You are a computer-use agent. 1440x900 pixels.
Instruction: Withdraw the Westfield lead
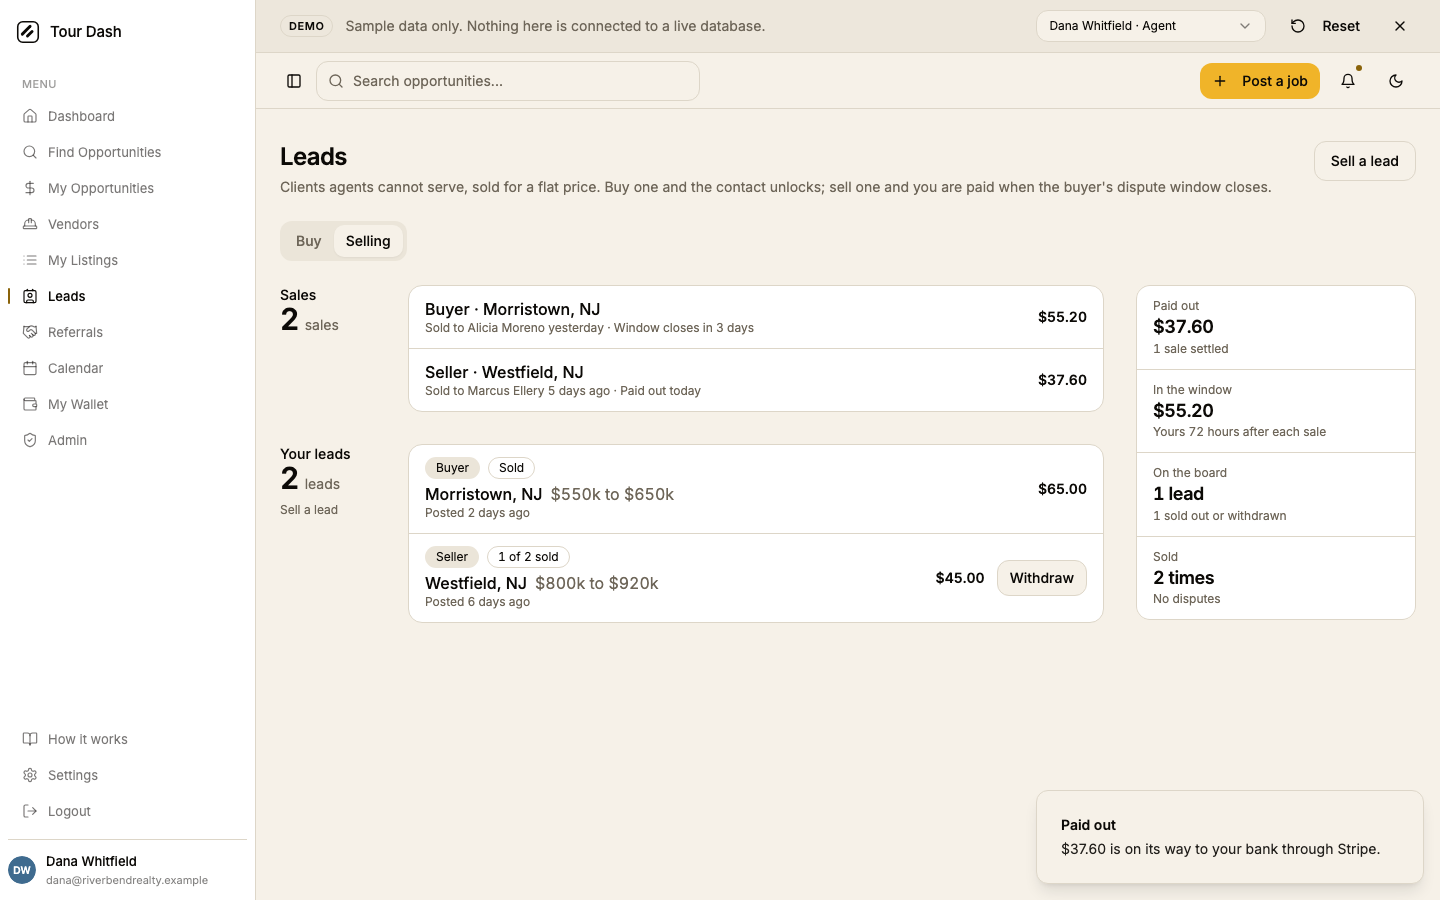click(1041, 578)
